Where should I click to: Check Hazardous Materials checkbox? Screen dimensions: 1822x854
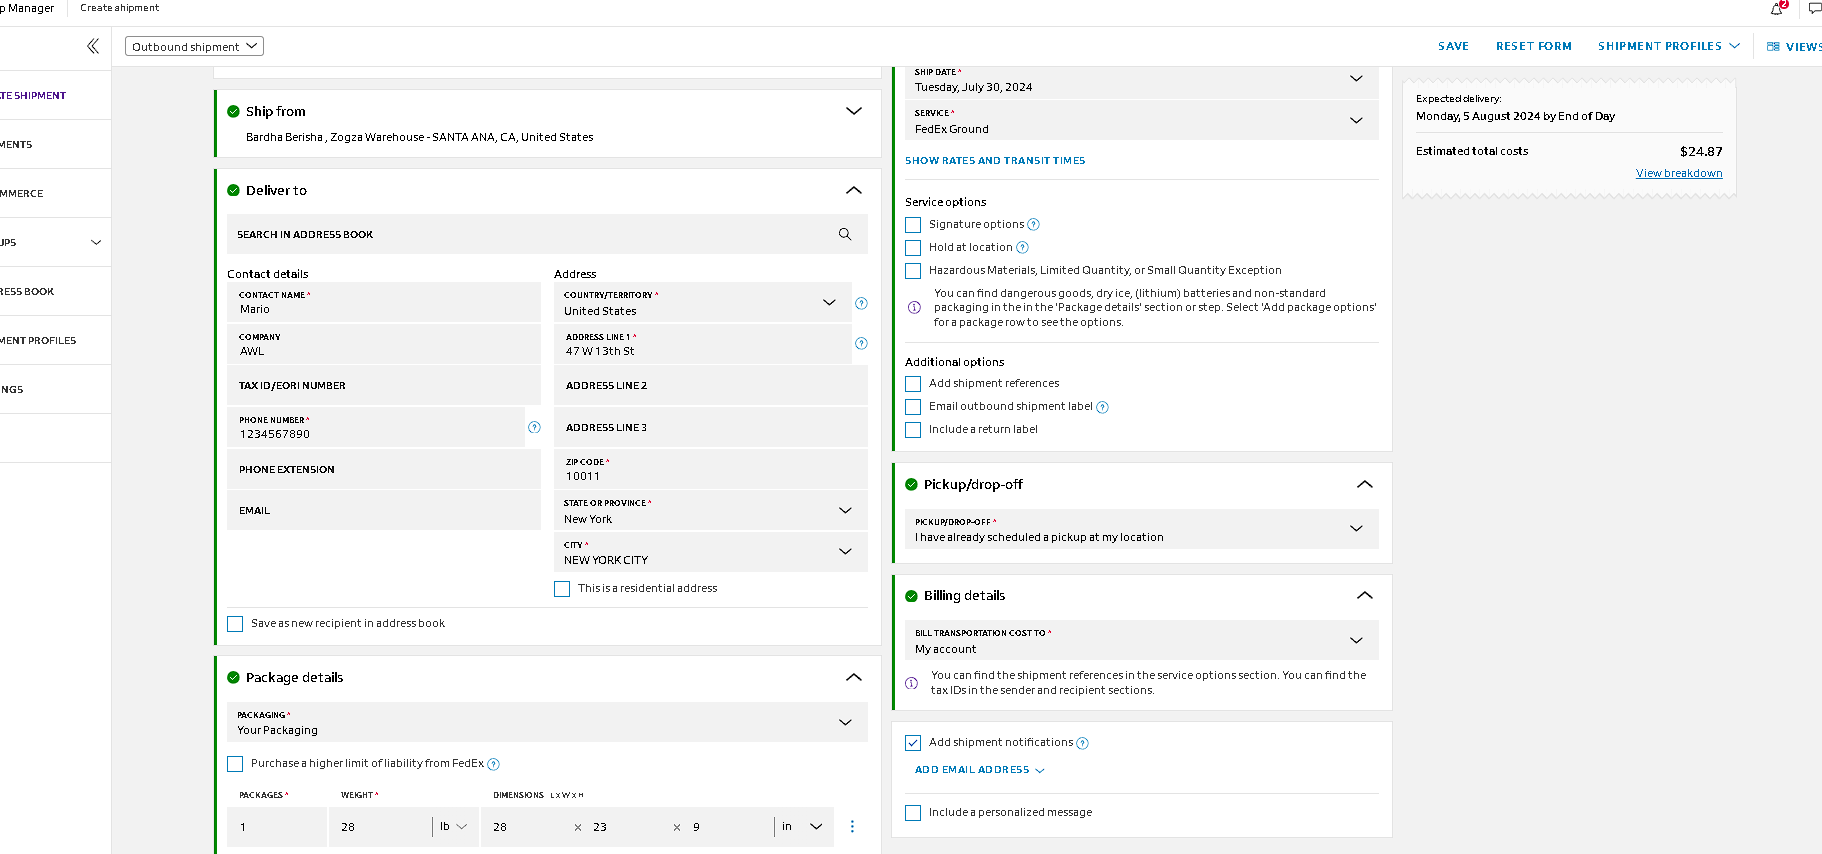coord(913,271)
